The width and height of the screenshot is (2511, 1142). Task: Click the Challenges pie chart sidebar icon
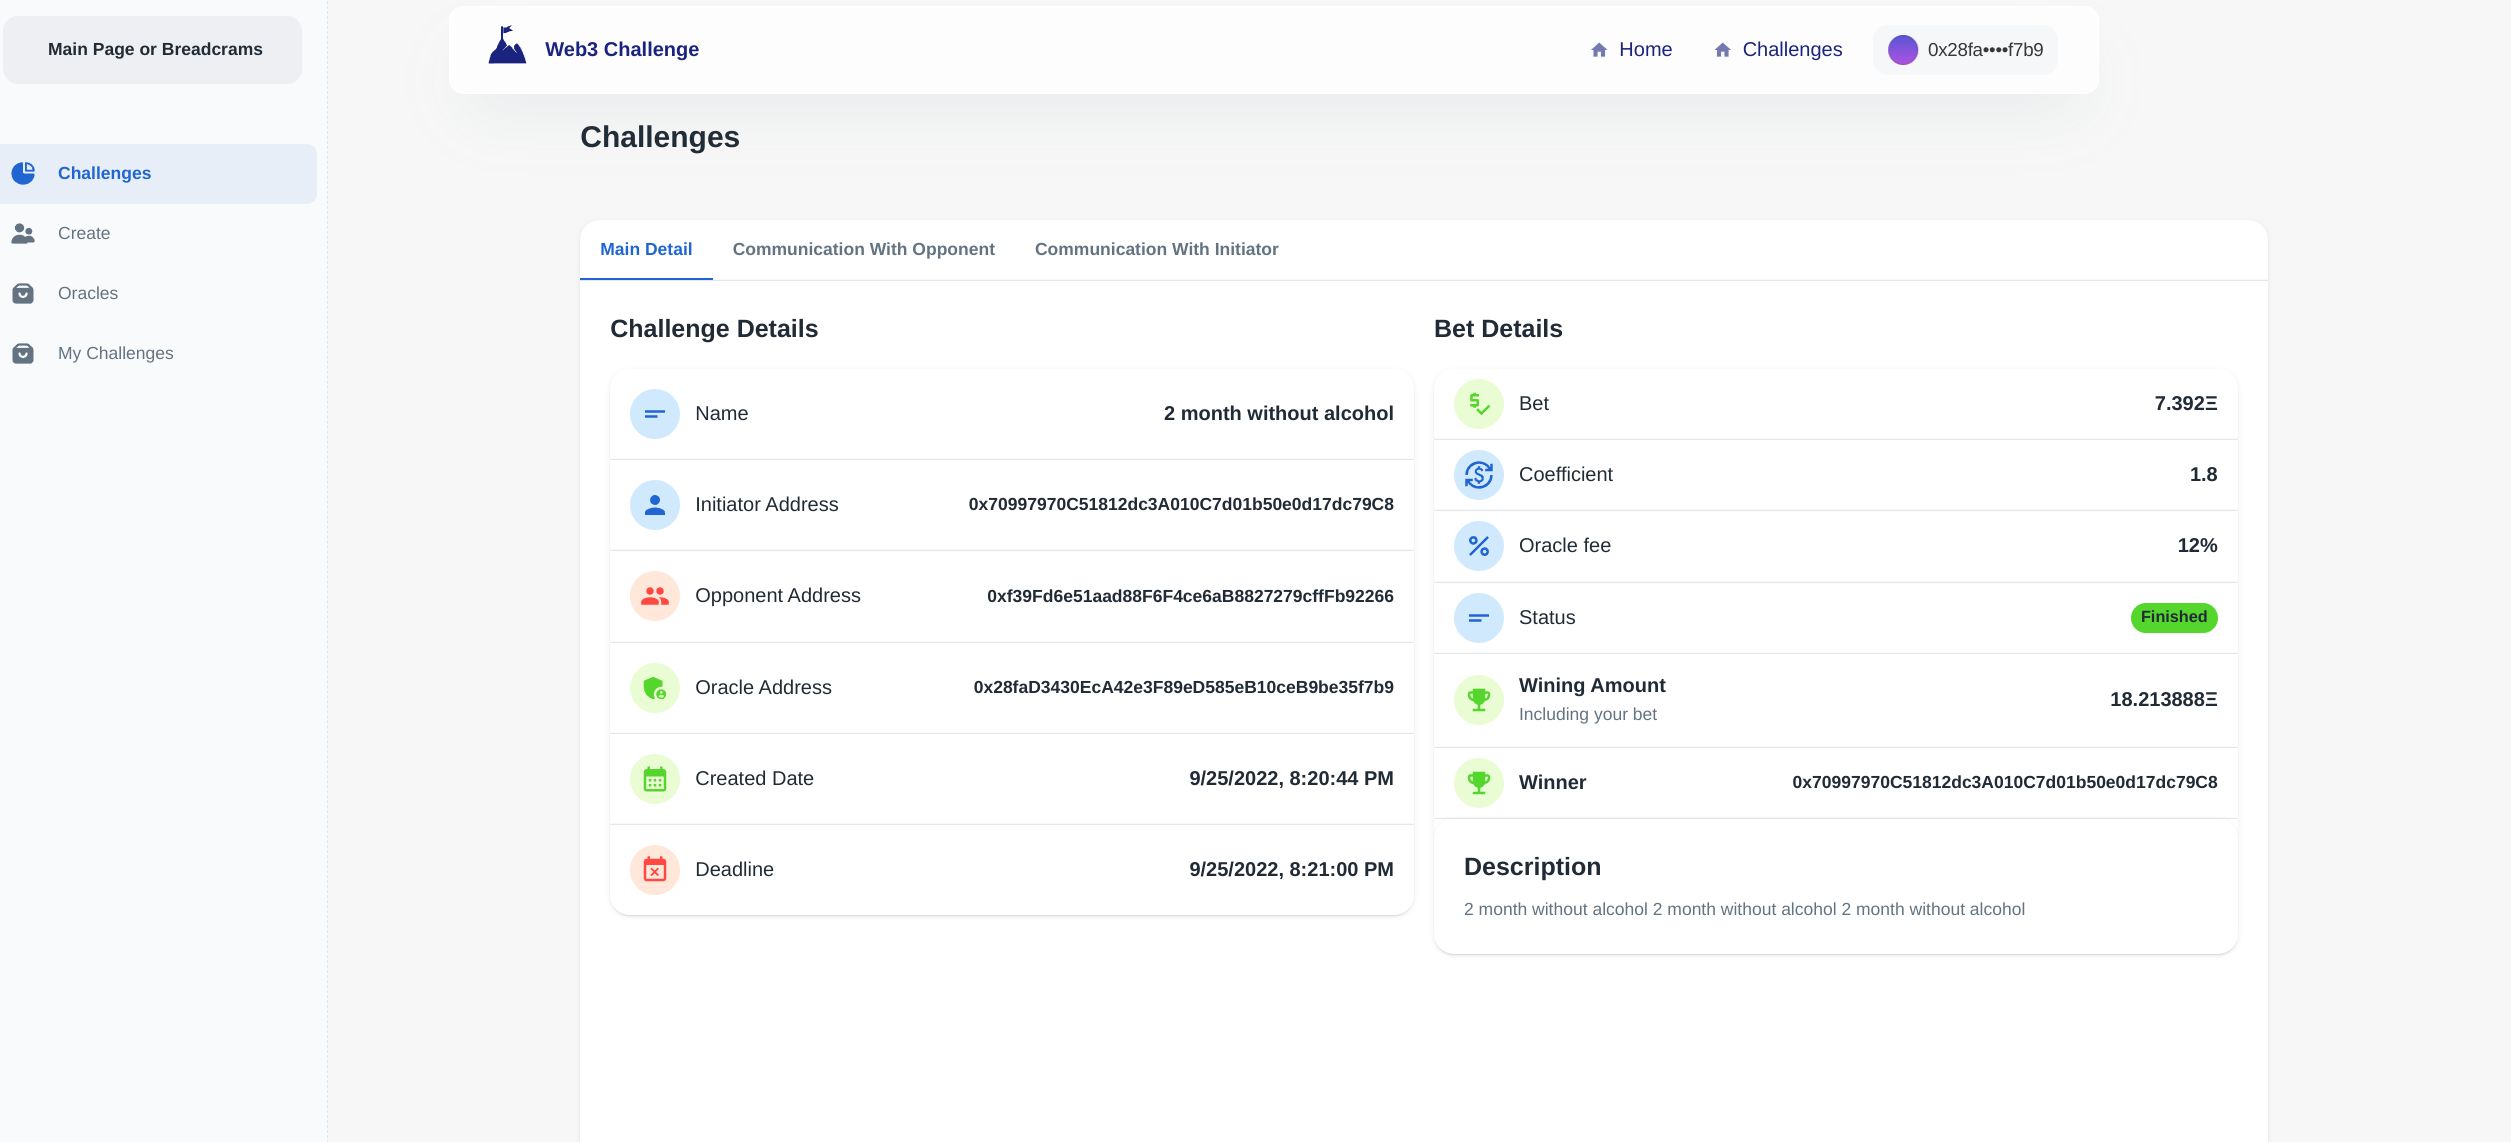pyautogui.click(x=23, y=173)
